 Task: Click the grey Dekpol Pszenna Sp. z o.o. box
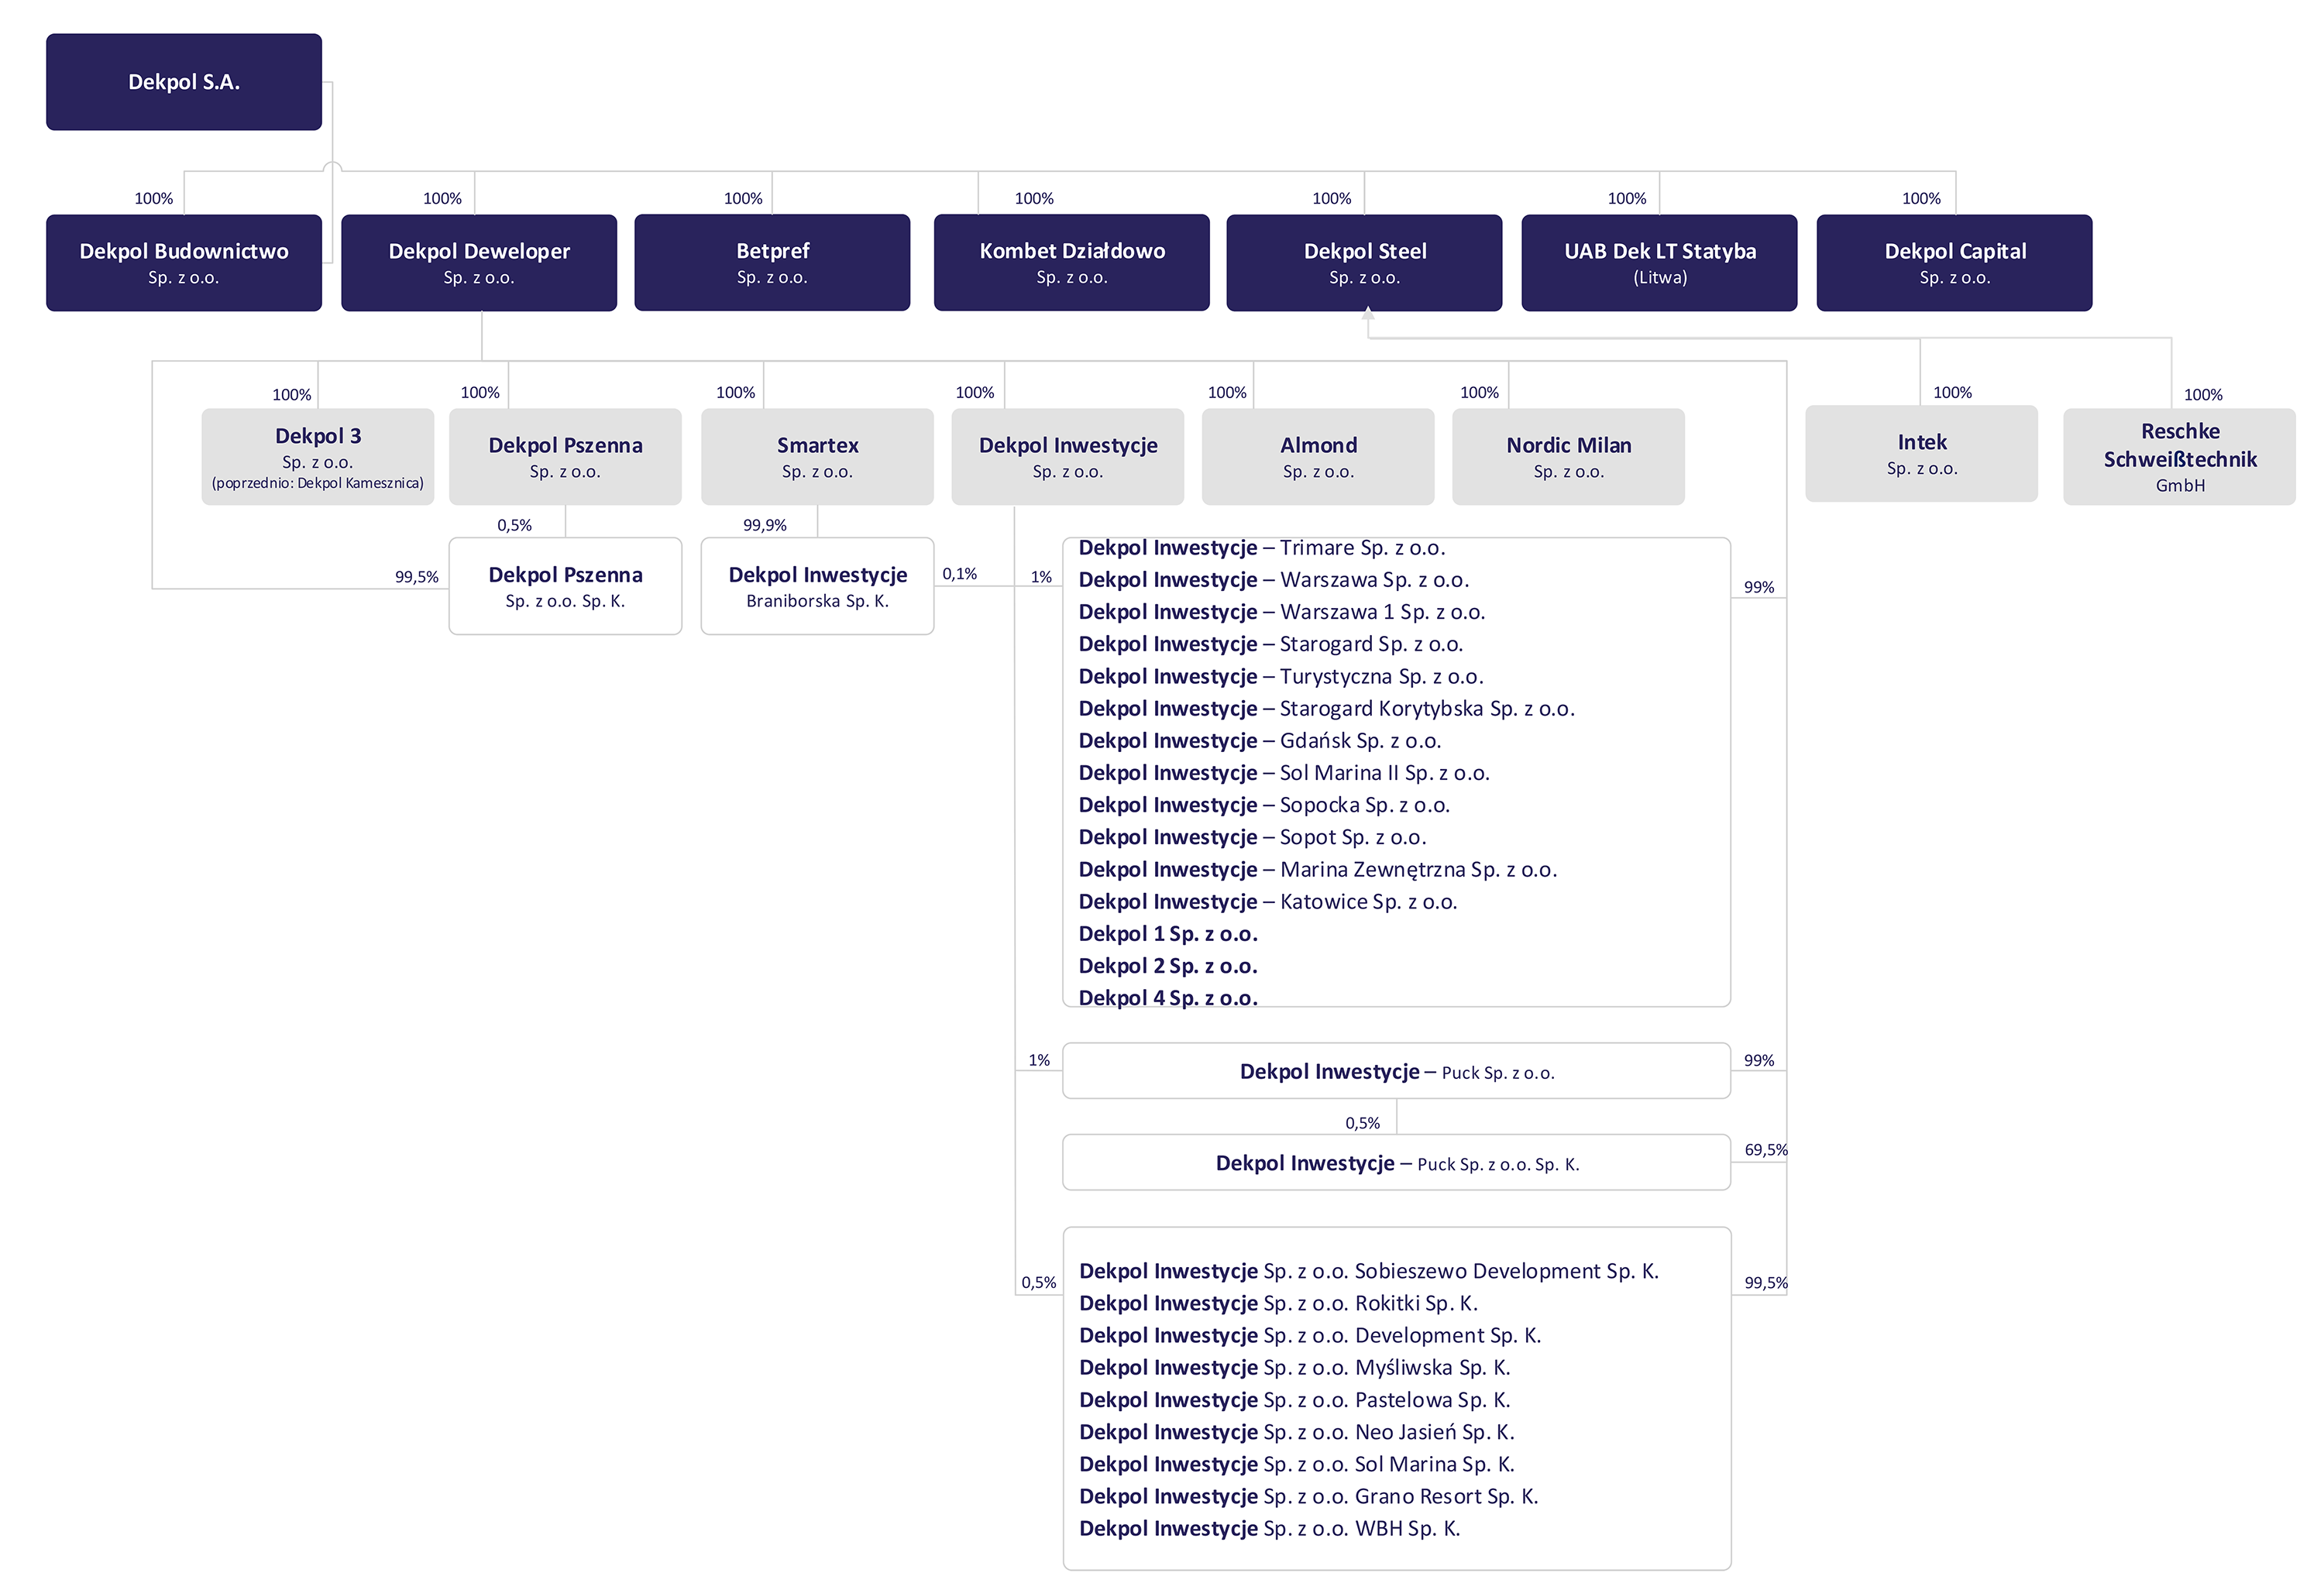click(x=565, y=457)
